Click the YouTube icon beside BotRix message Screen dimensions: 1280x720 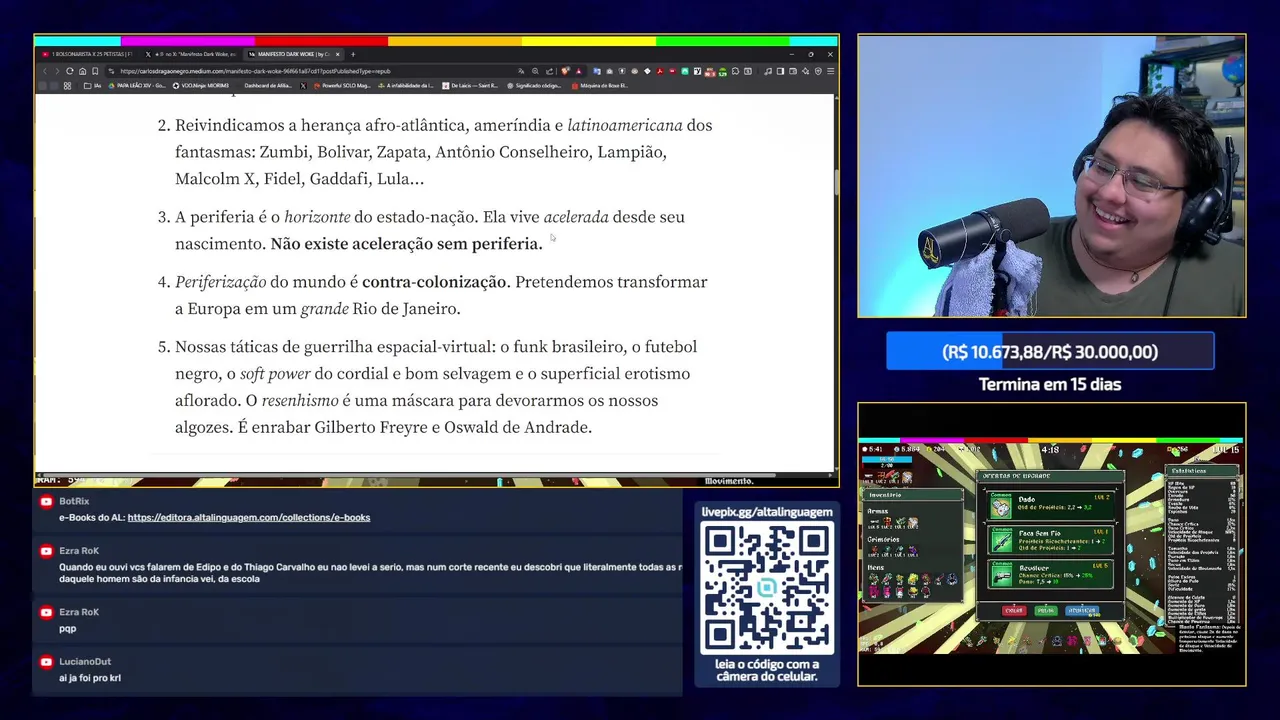click(46, 501)
